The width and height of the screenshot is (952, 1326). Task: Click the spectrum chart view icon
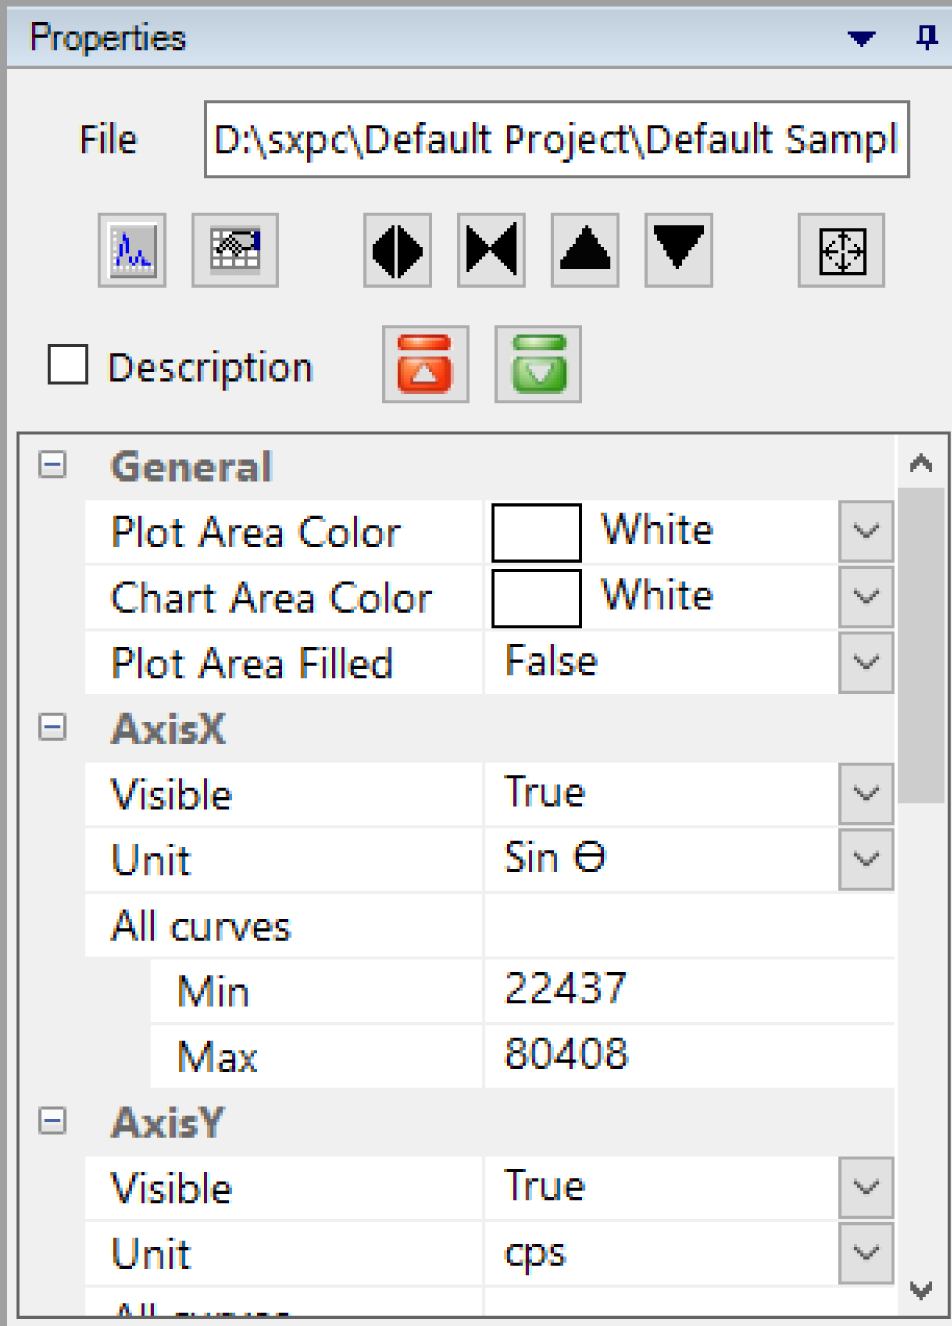[x=132, y=250]
